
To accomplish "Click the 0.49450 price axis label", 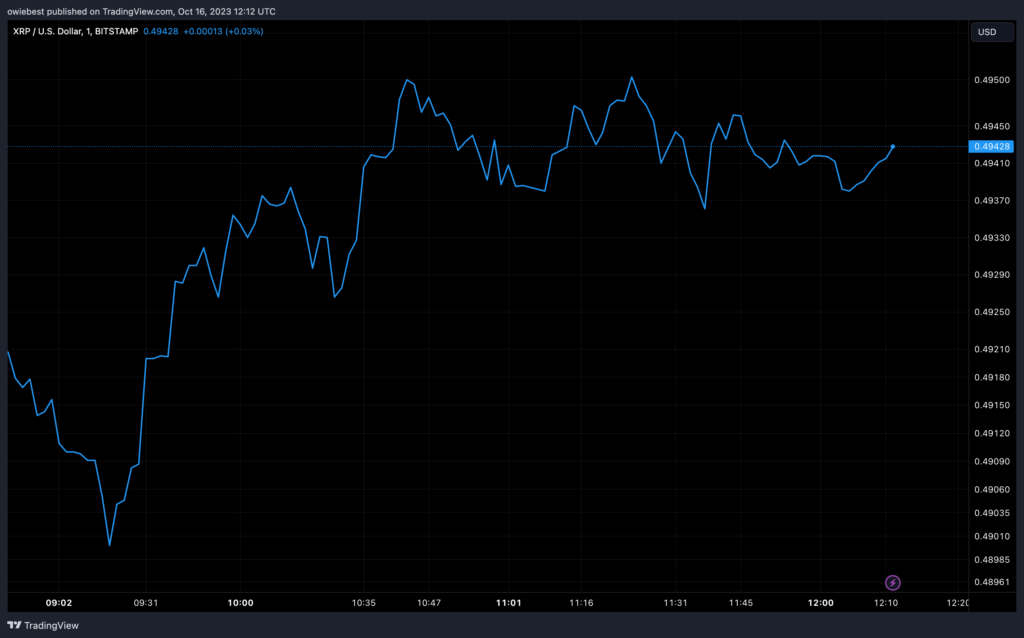I will tap(991, 126).
